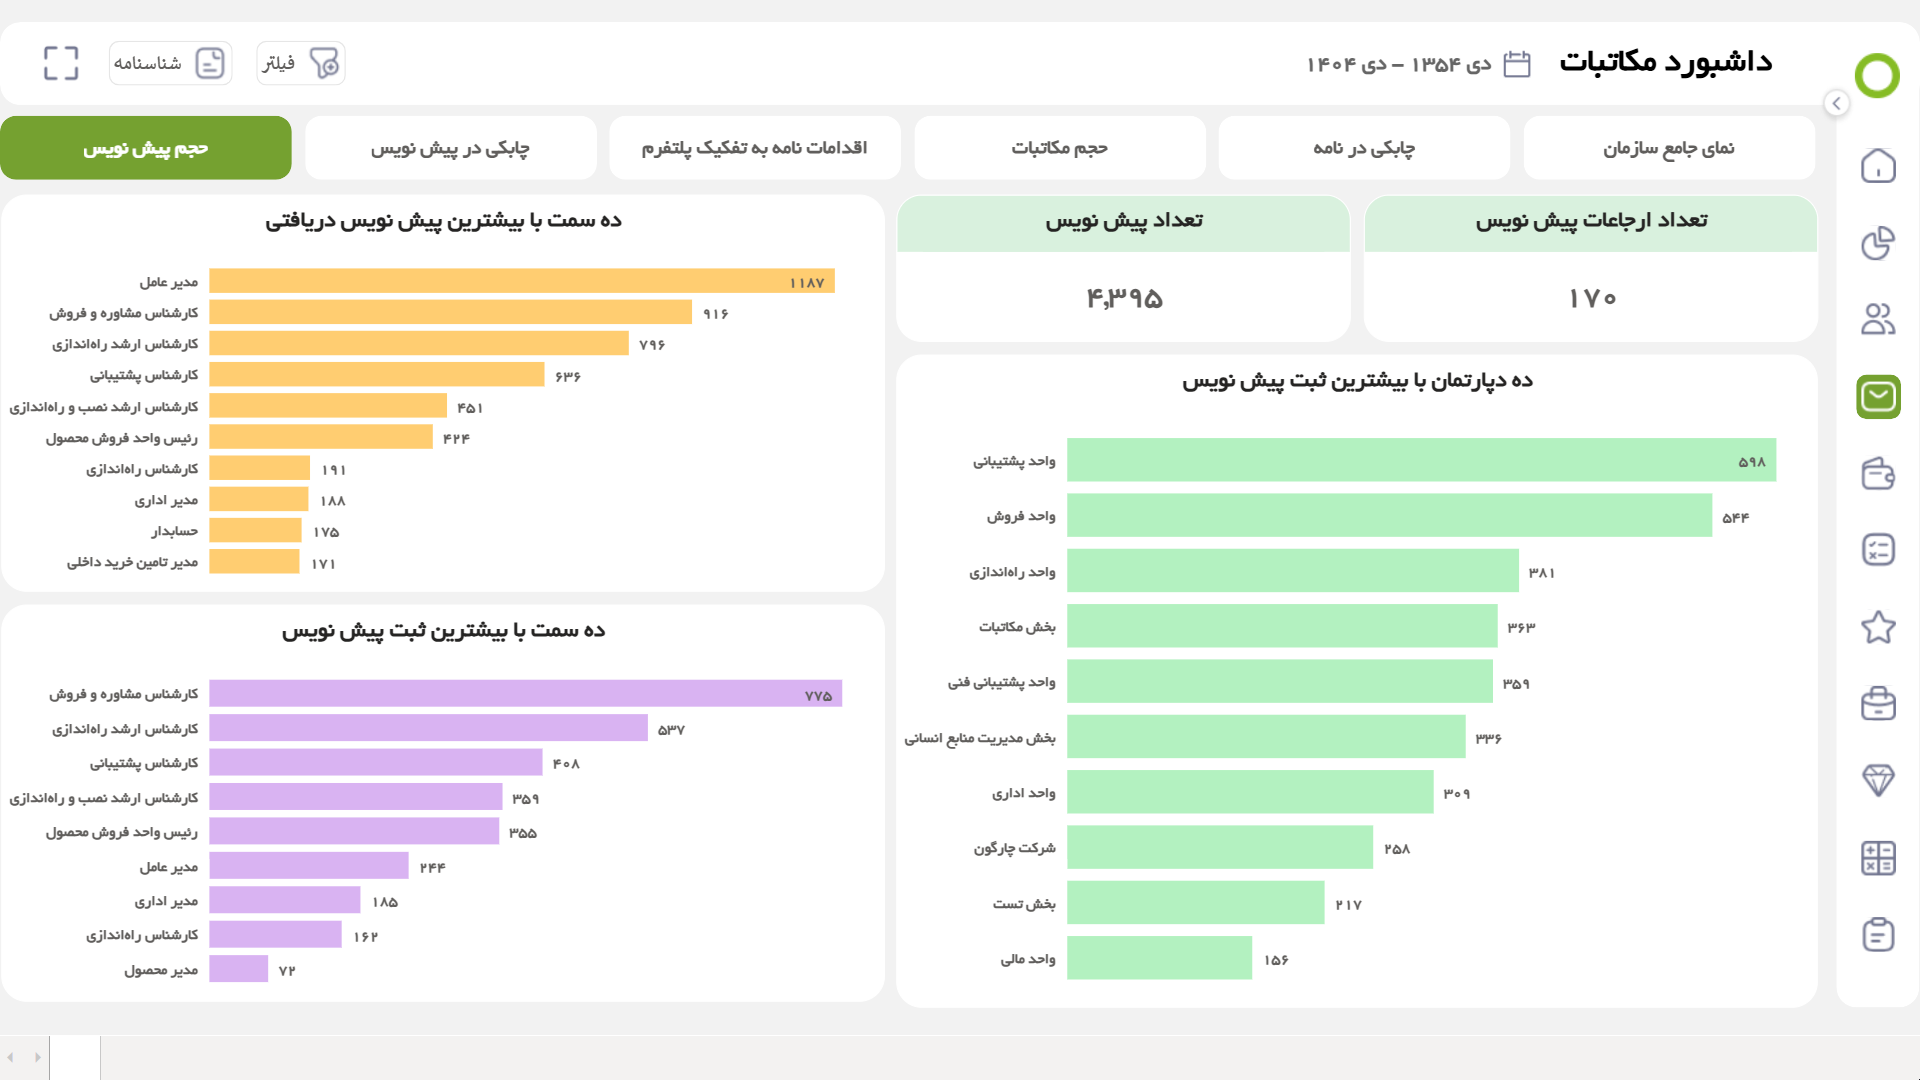Viewport: 1920px width, 1080px height.
Task: Open the clipboard icon in sidebar
Action: (x=1878, y=934)
